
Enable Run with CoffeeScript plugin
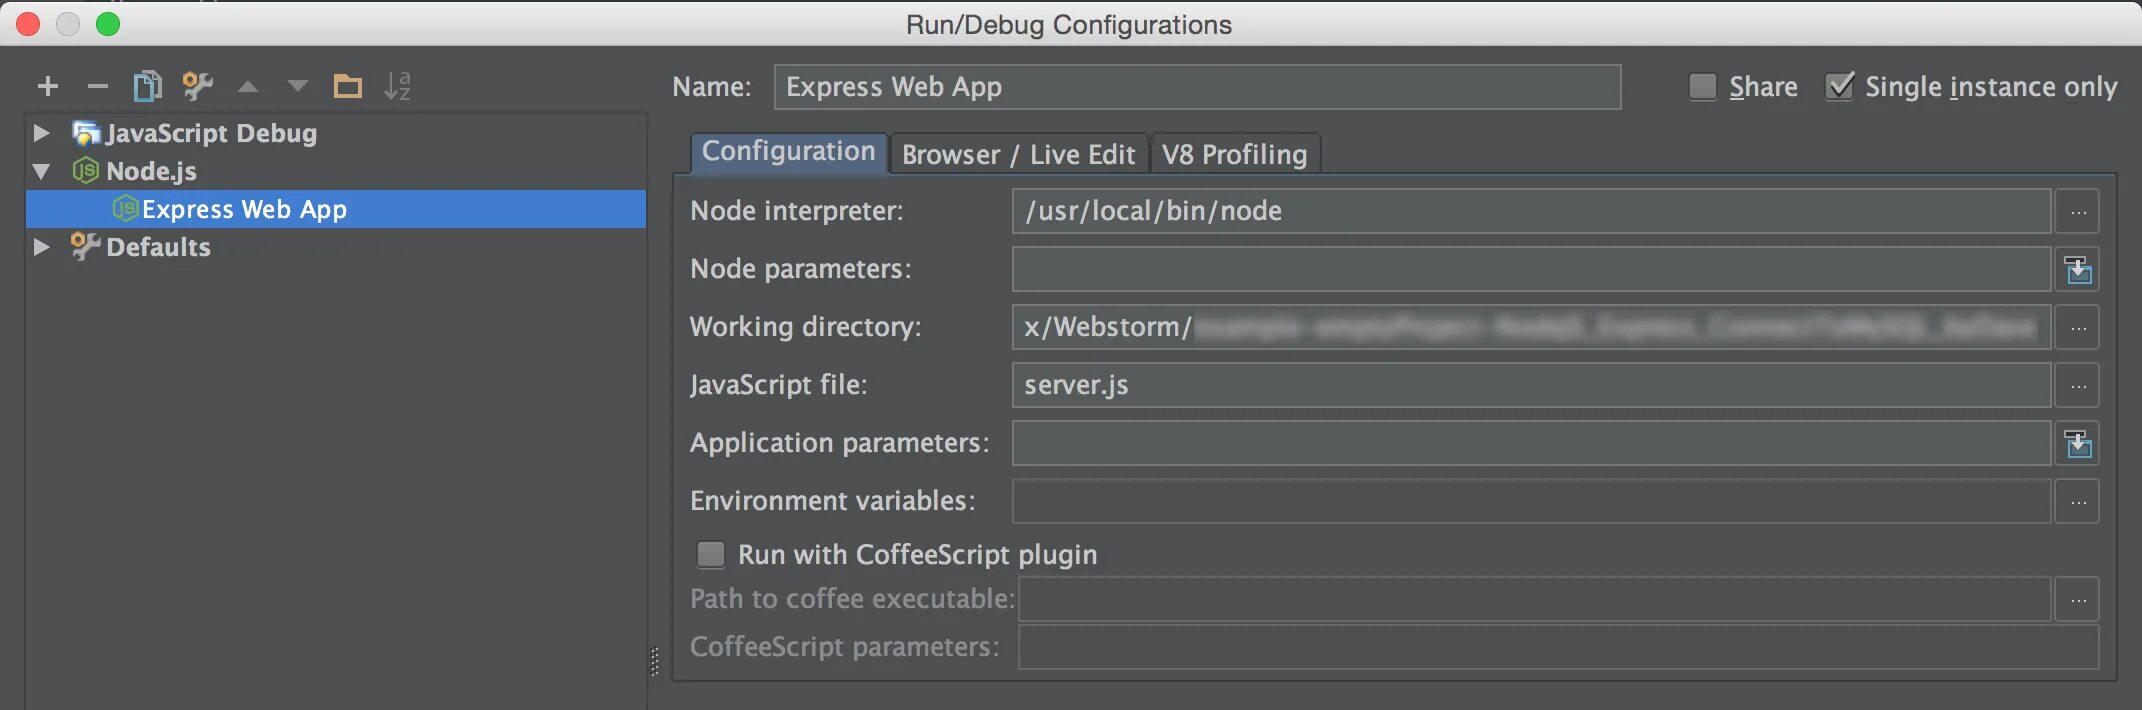[711, 554]
